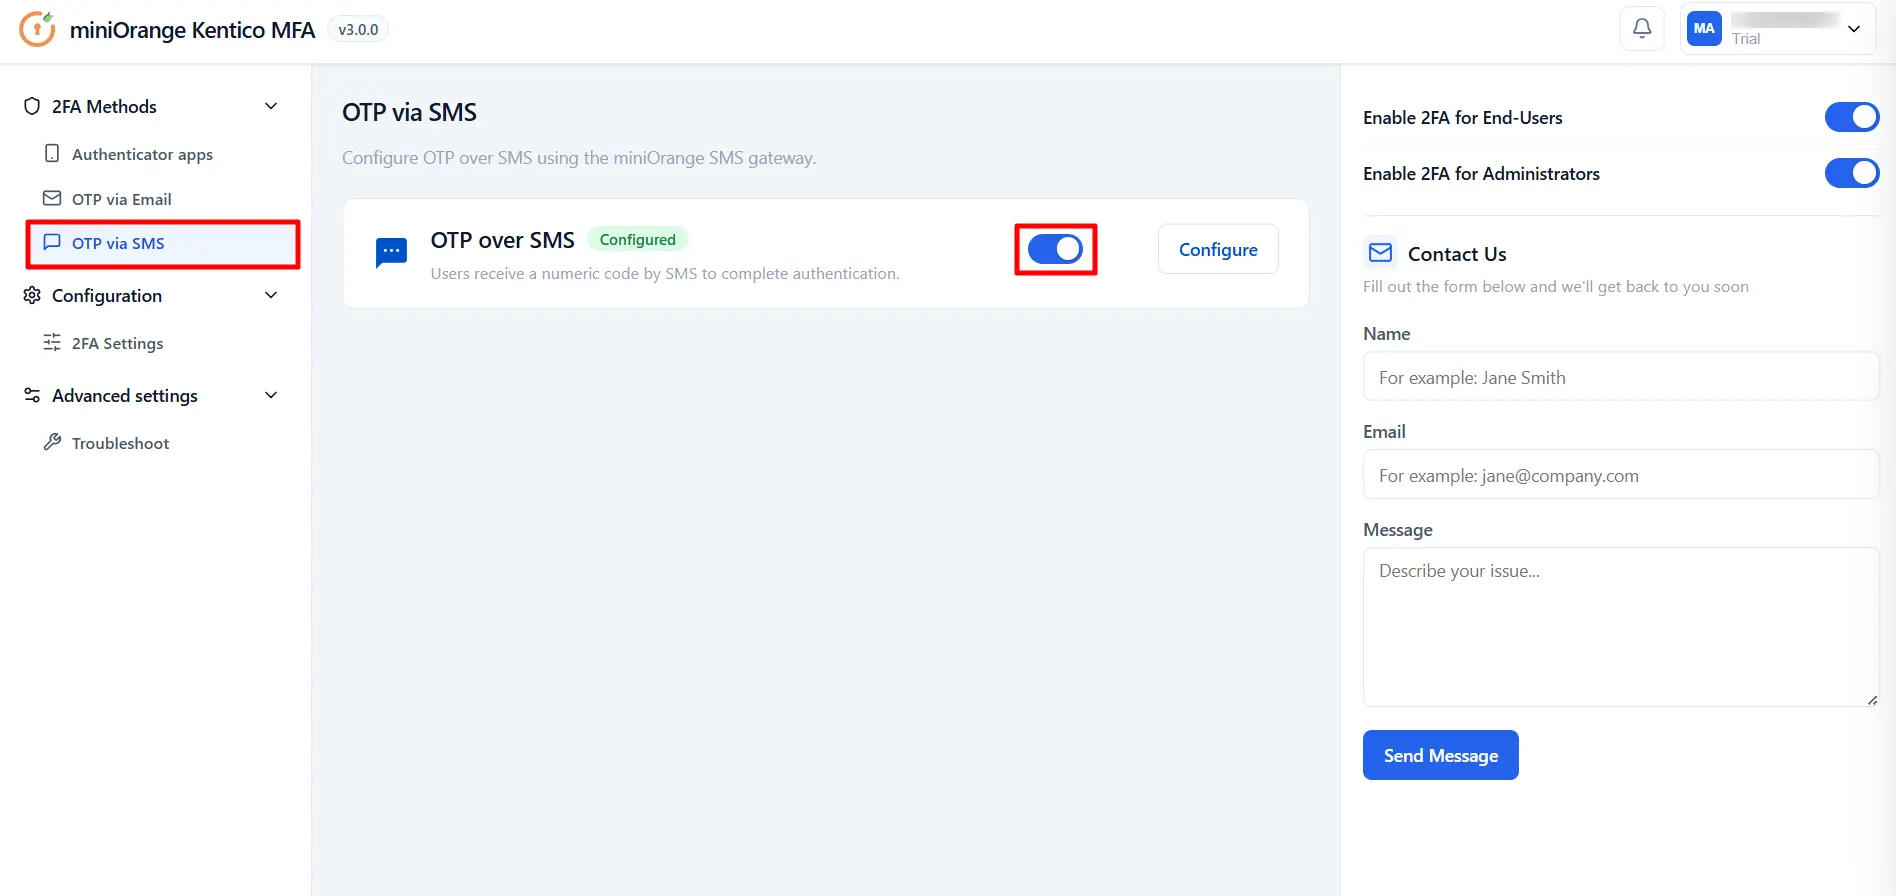The height and width of the screenshot is (896, 1896).
Task: Click the OTP via SMS page heading
Action: [409, 112]
